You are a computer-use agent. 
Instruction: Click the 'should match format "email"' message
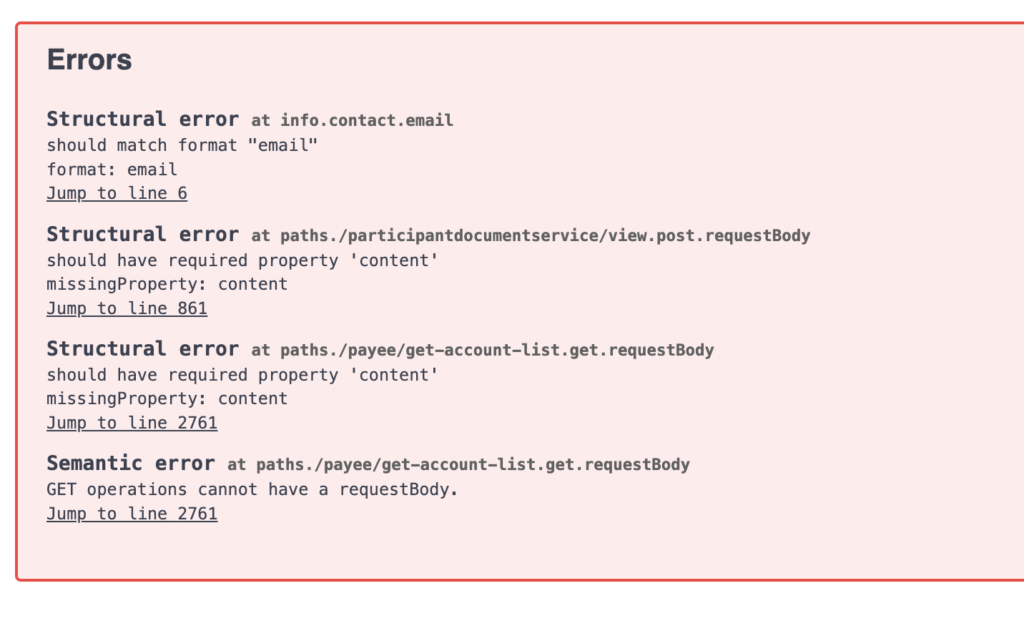tap(182, 145)
